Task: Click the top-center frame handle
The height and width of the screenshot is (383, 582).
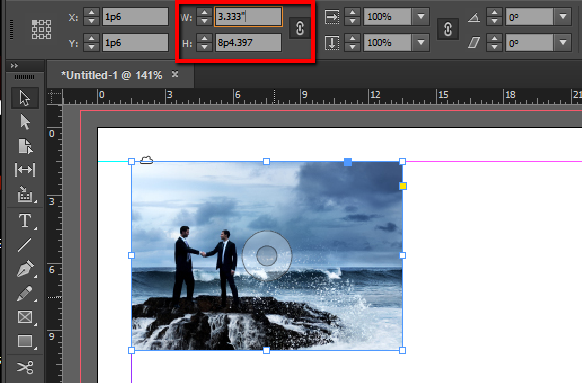Action: coord(267,161)
